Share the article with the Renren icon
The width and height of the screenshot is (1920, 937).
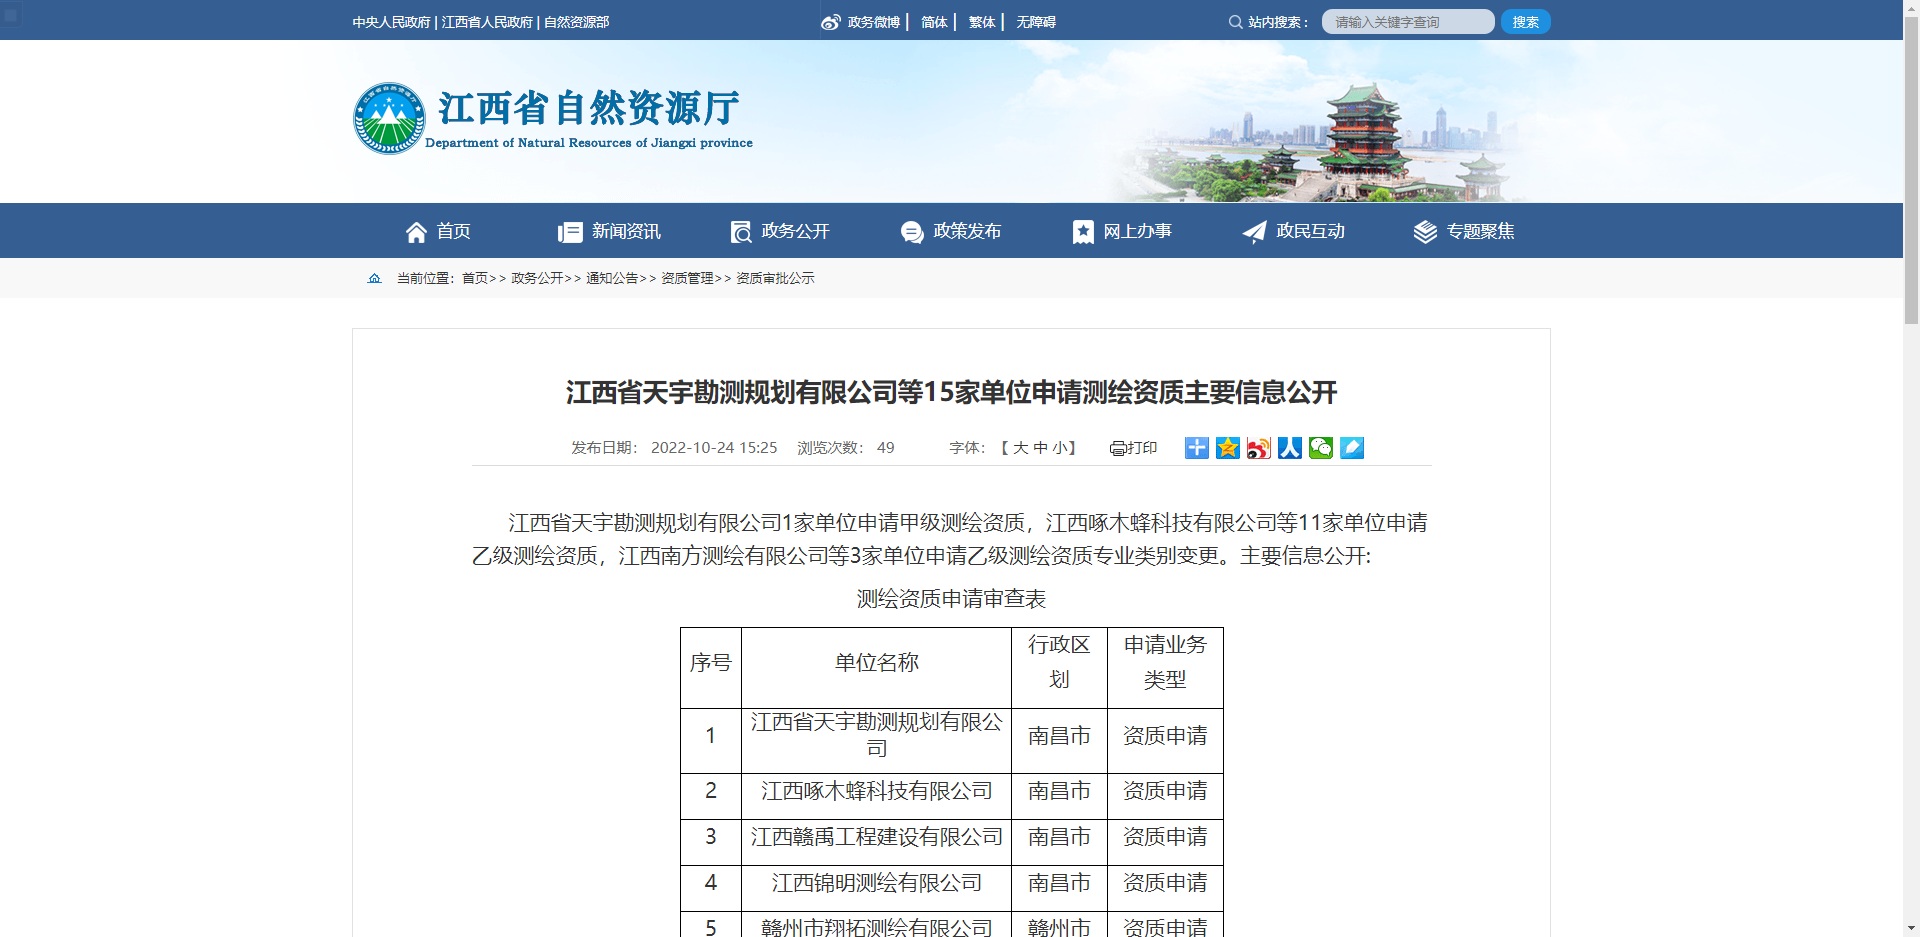1289,448
